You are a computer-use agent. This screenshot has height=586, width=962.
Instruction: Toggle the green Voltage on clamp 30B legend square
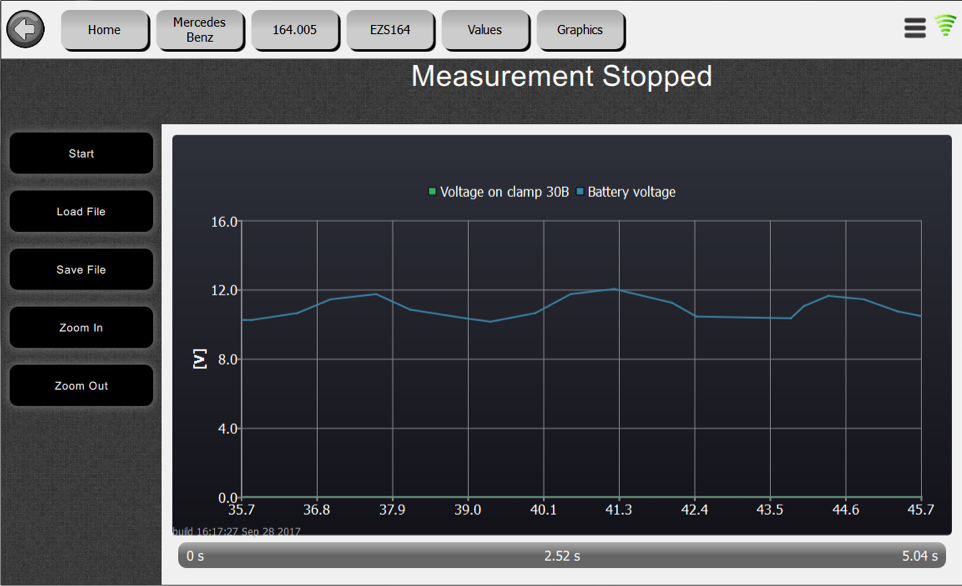pyautogui.click(x=432, y=191)
